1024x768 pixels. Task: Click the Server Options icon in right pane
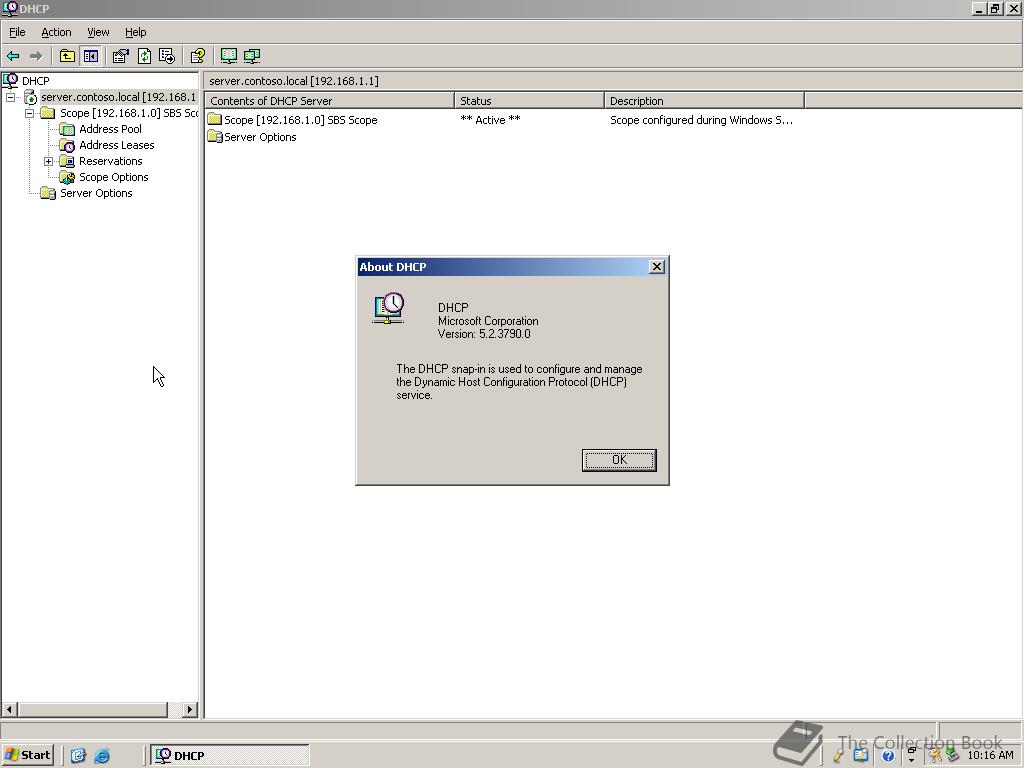tap(215, 136)
